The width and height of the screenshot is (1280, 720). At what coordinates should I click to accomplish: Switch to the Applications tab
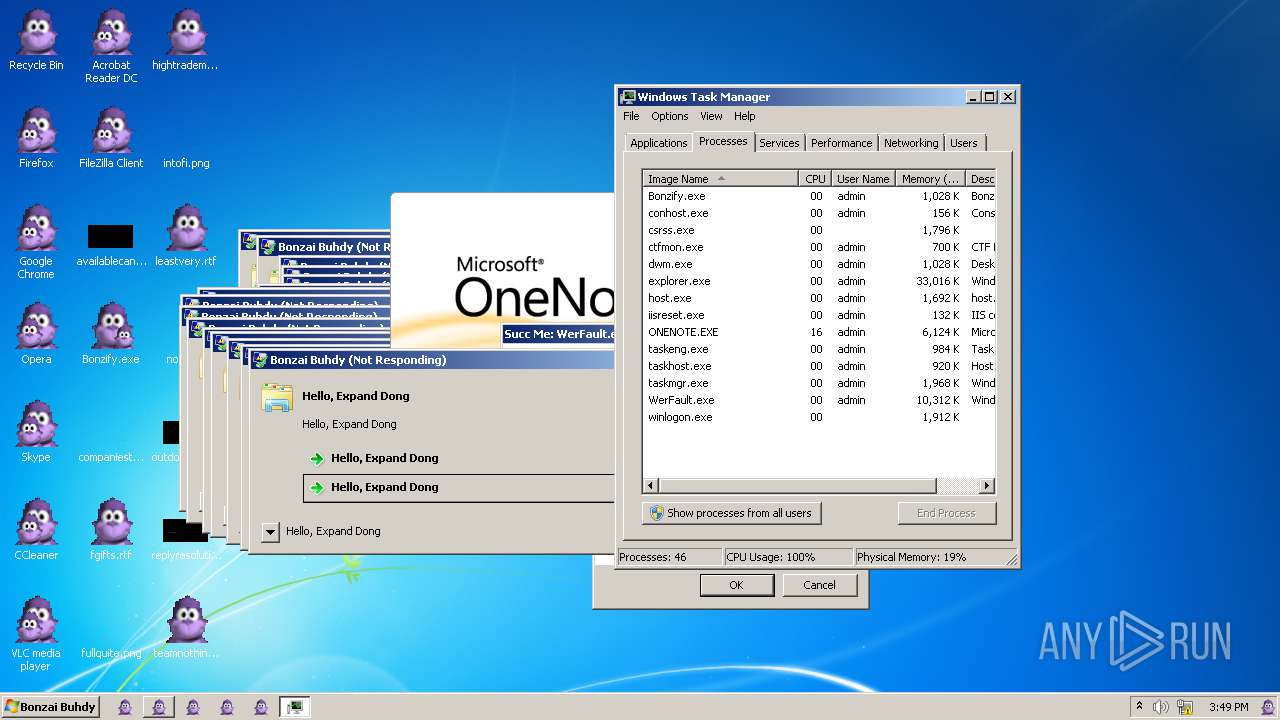tap(658, 143)
